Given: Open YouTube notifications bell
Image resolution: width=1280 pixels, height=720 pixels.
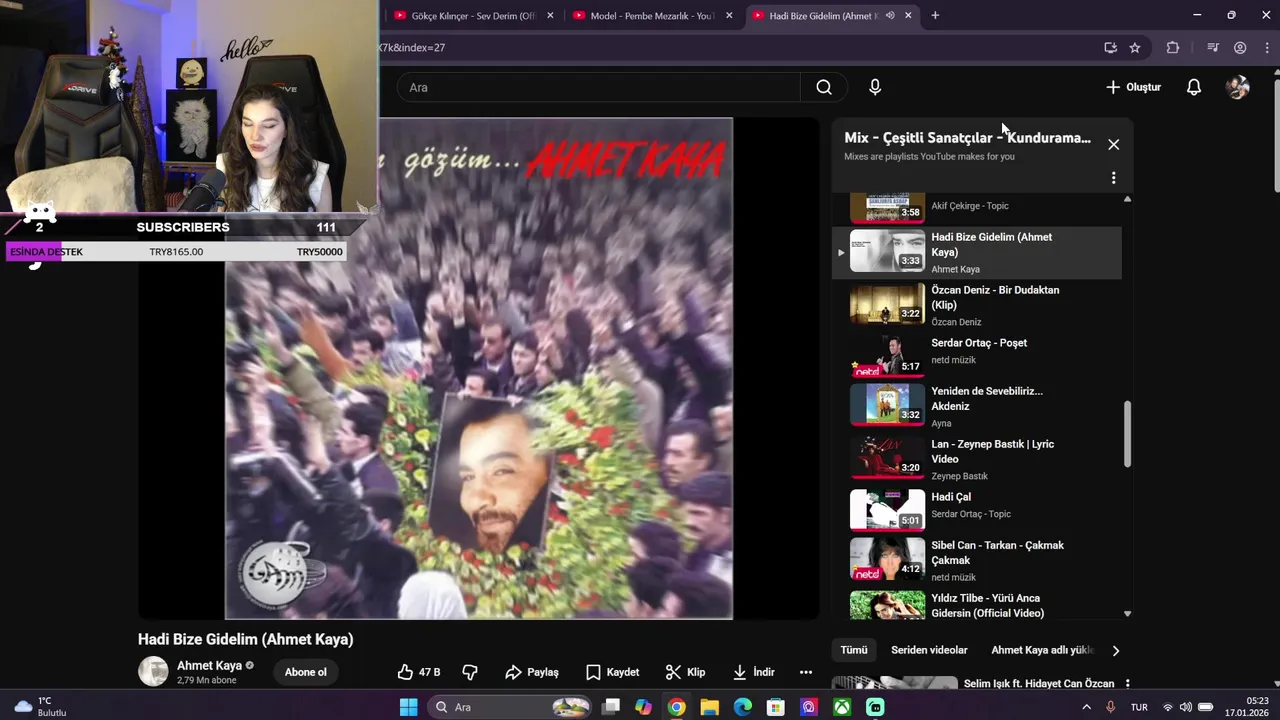Looking at the screenshot, I should 1194,87.
